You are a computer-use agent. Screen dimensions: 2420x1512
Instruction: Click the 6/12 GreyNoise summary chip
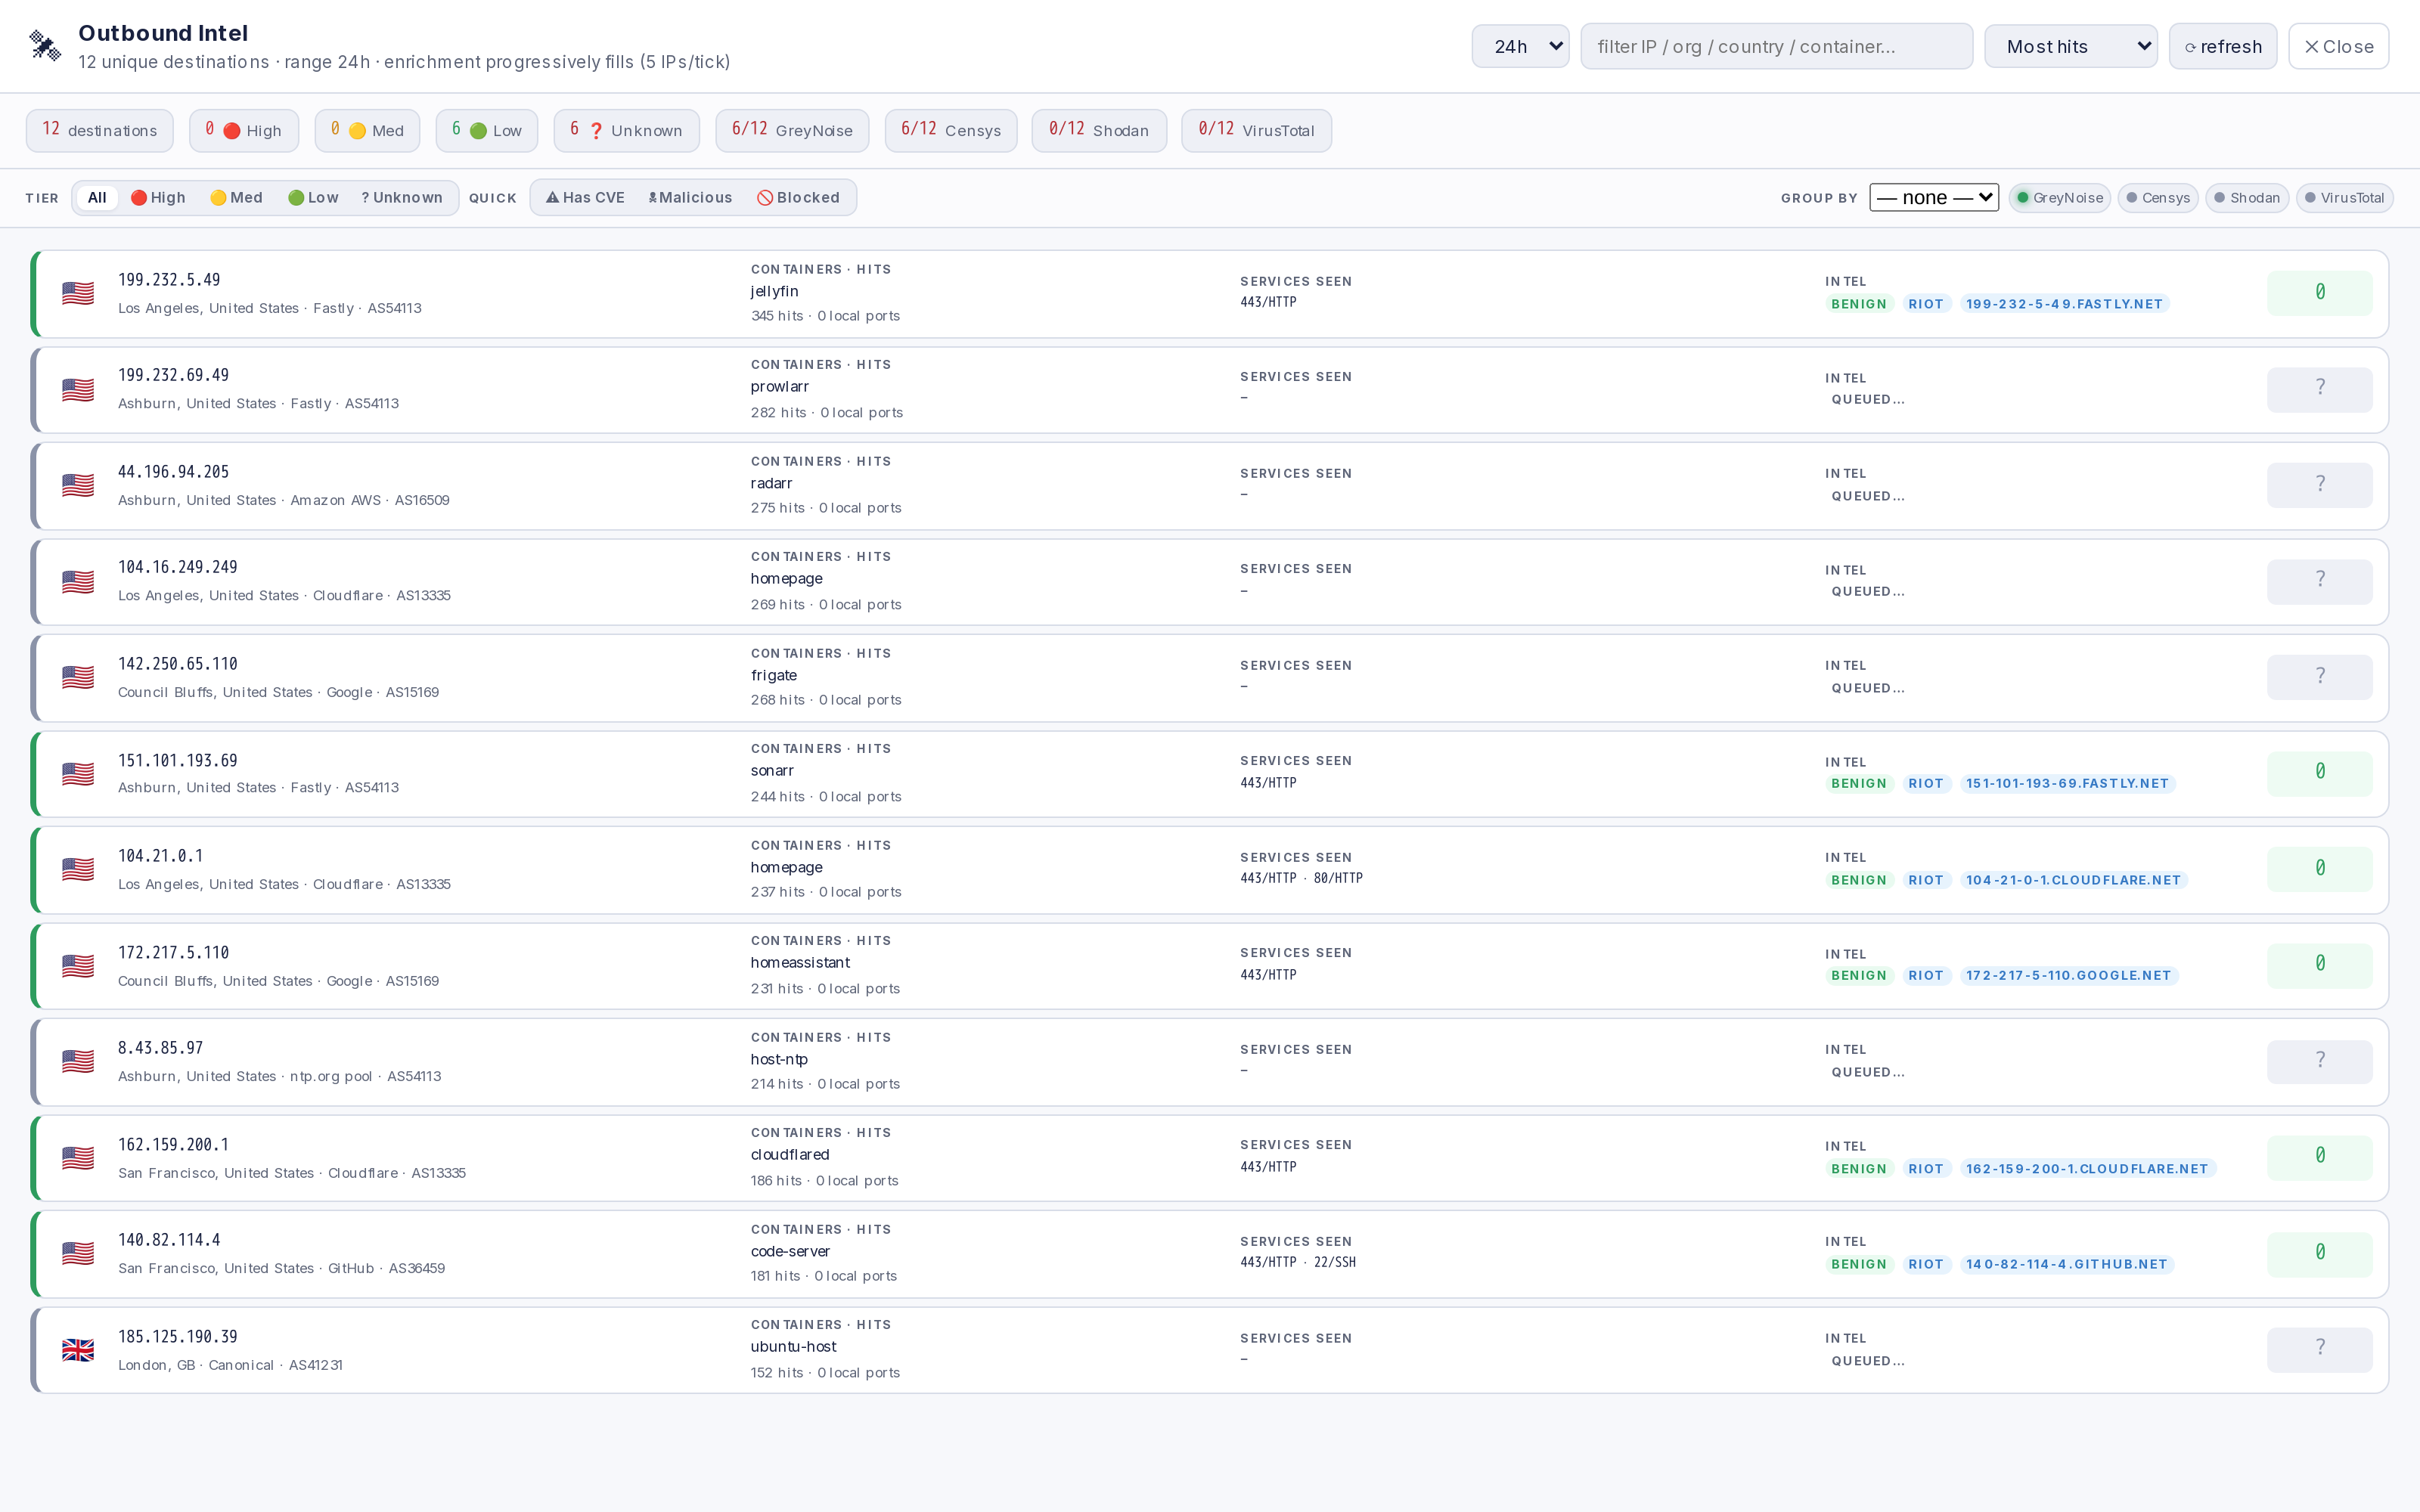pos(792,130)
